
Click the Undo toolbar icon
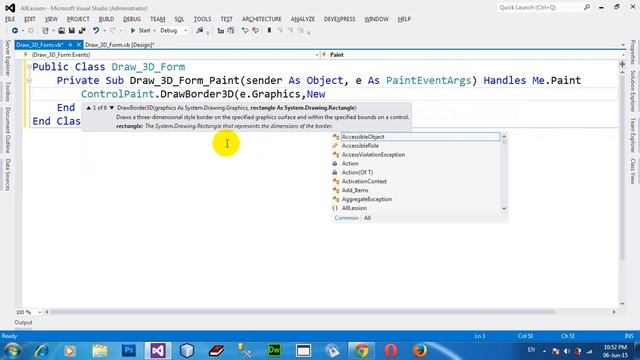(96, 31)
